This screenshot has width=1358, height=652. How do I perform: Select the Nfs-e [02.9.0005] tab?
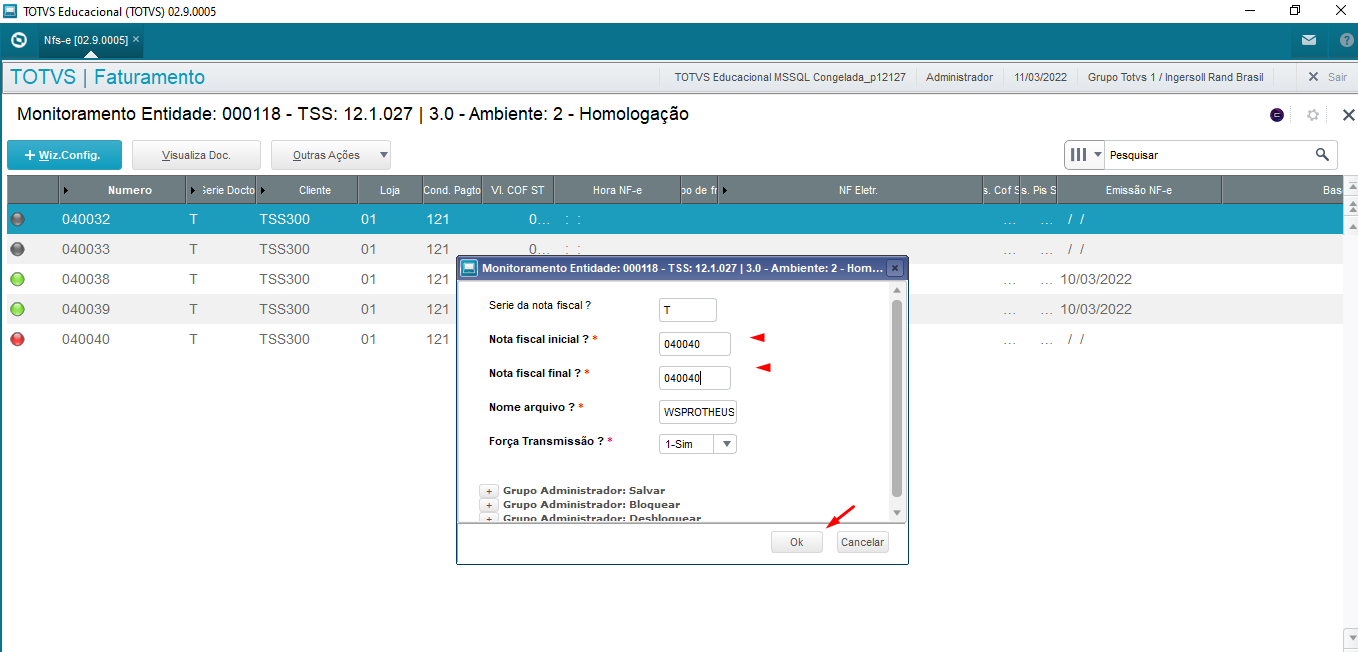(x=85, y=40)
